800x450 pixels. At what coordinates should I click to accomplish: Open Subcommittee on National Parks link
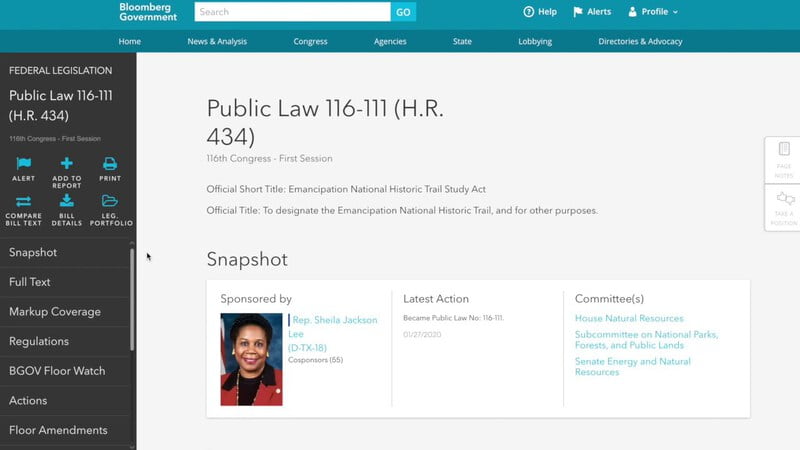pos(646,340)
